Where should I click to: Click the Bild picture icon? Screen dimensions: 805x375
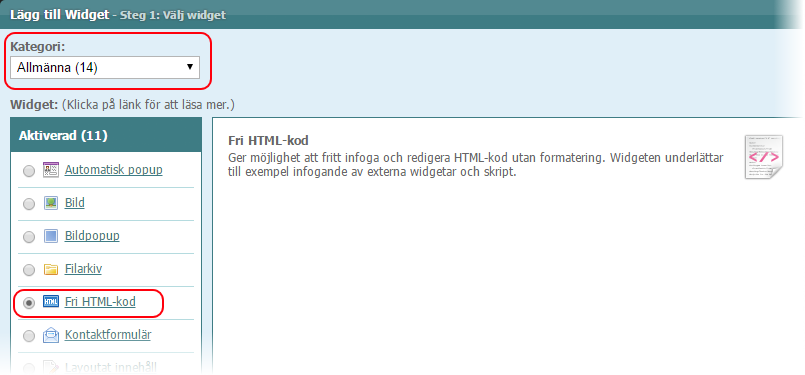click(51, 203)
